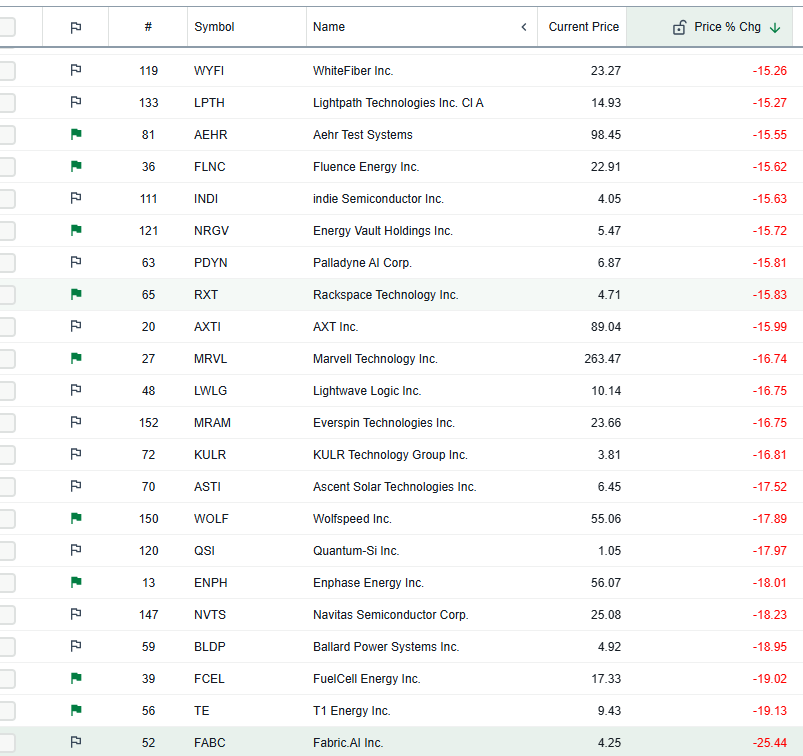
Task: Check the WYFI row checkbox
Action: tap(6, 71)
